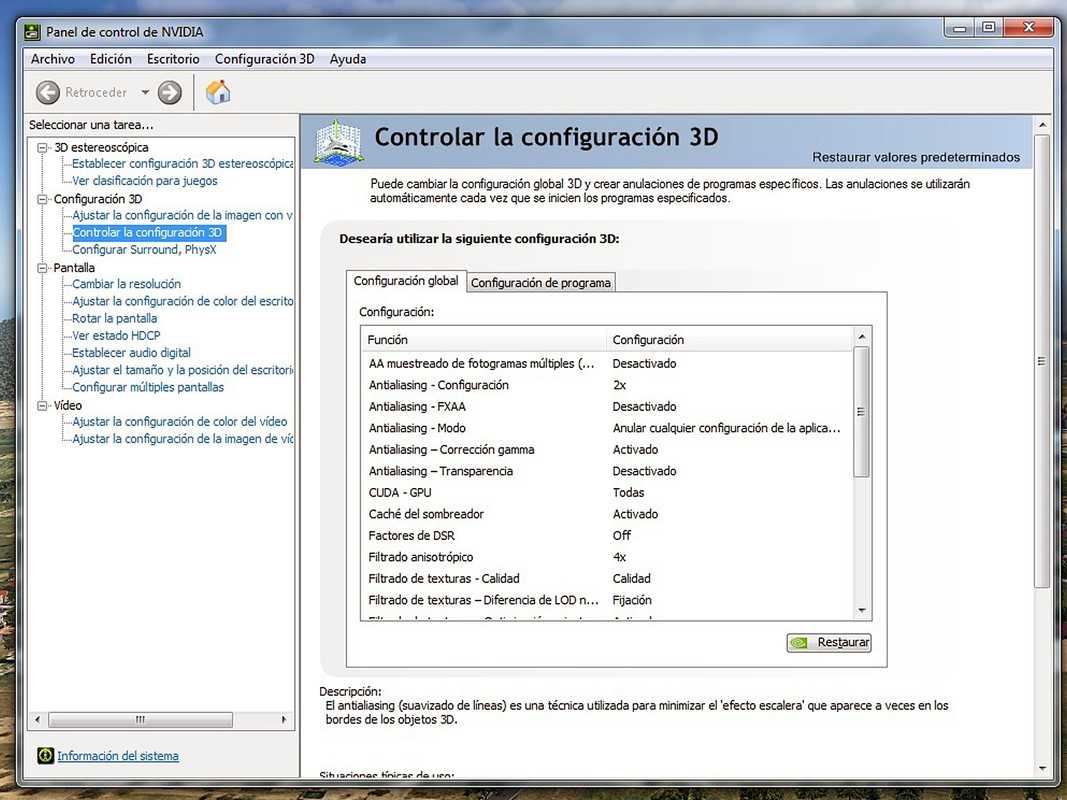Click task tree horizontal scroll right arrow
This screenshot has width=1067, height=800.
pos(284,719)
